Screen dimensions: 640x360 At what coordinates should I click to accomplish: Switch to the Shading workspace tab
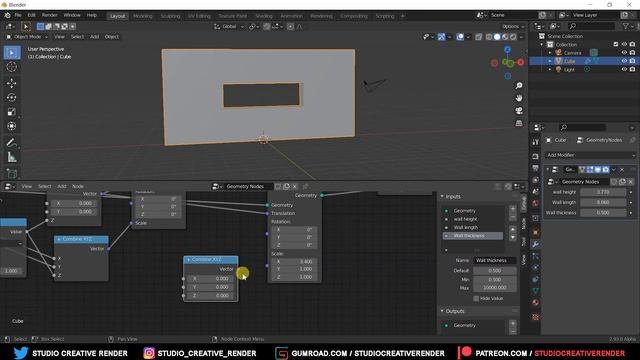click(264, 16)
